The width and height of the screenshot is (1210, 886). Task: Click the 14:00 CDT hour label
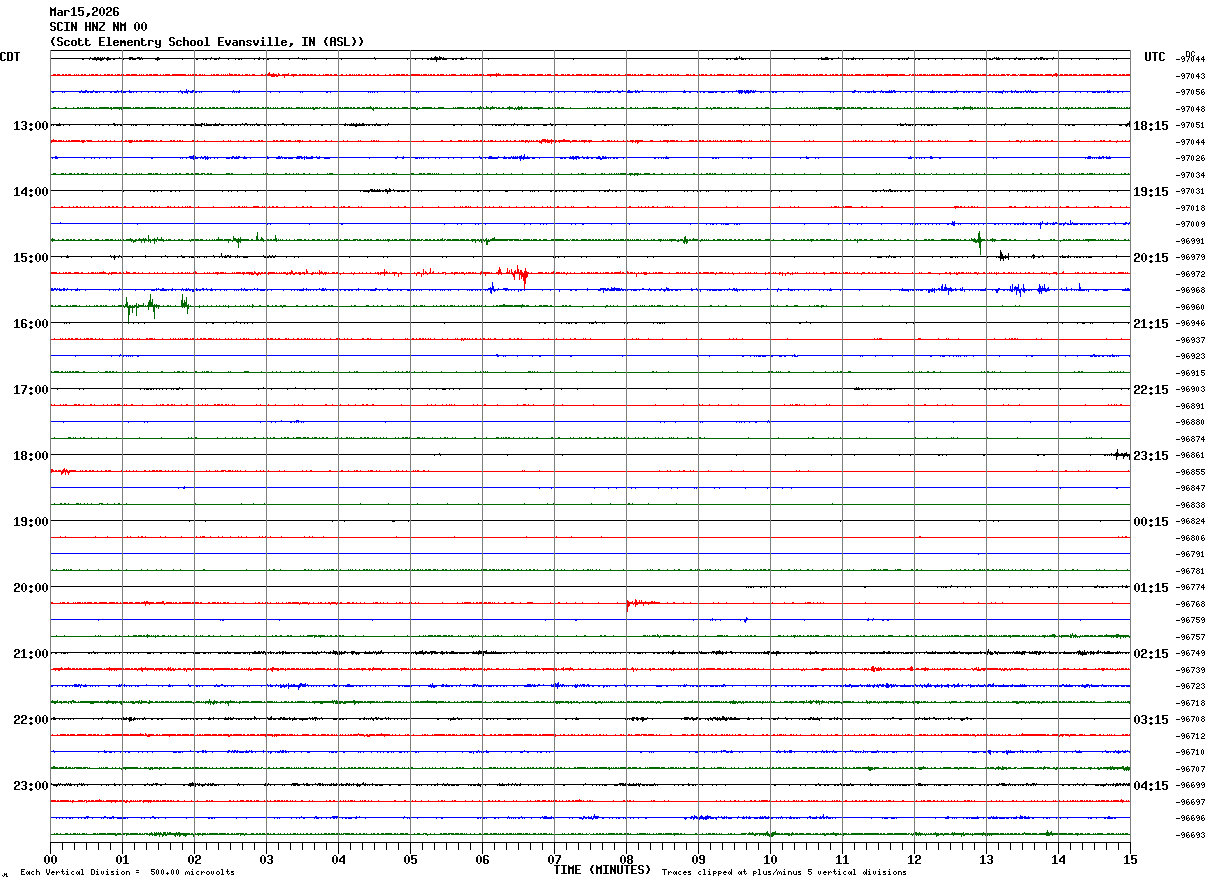31,192
